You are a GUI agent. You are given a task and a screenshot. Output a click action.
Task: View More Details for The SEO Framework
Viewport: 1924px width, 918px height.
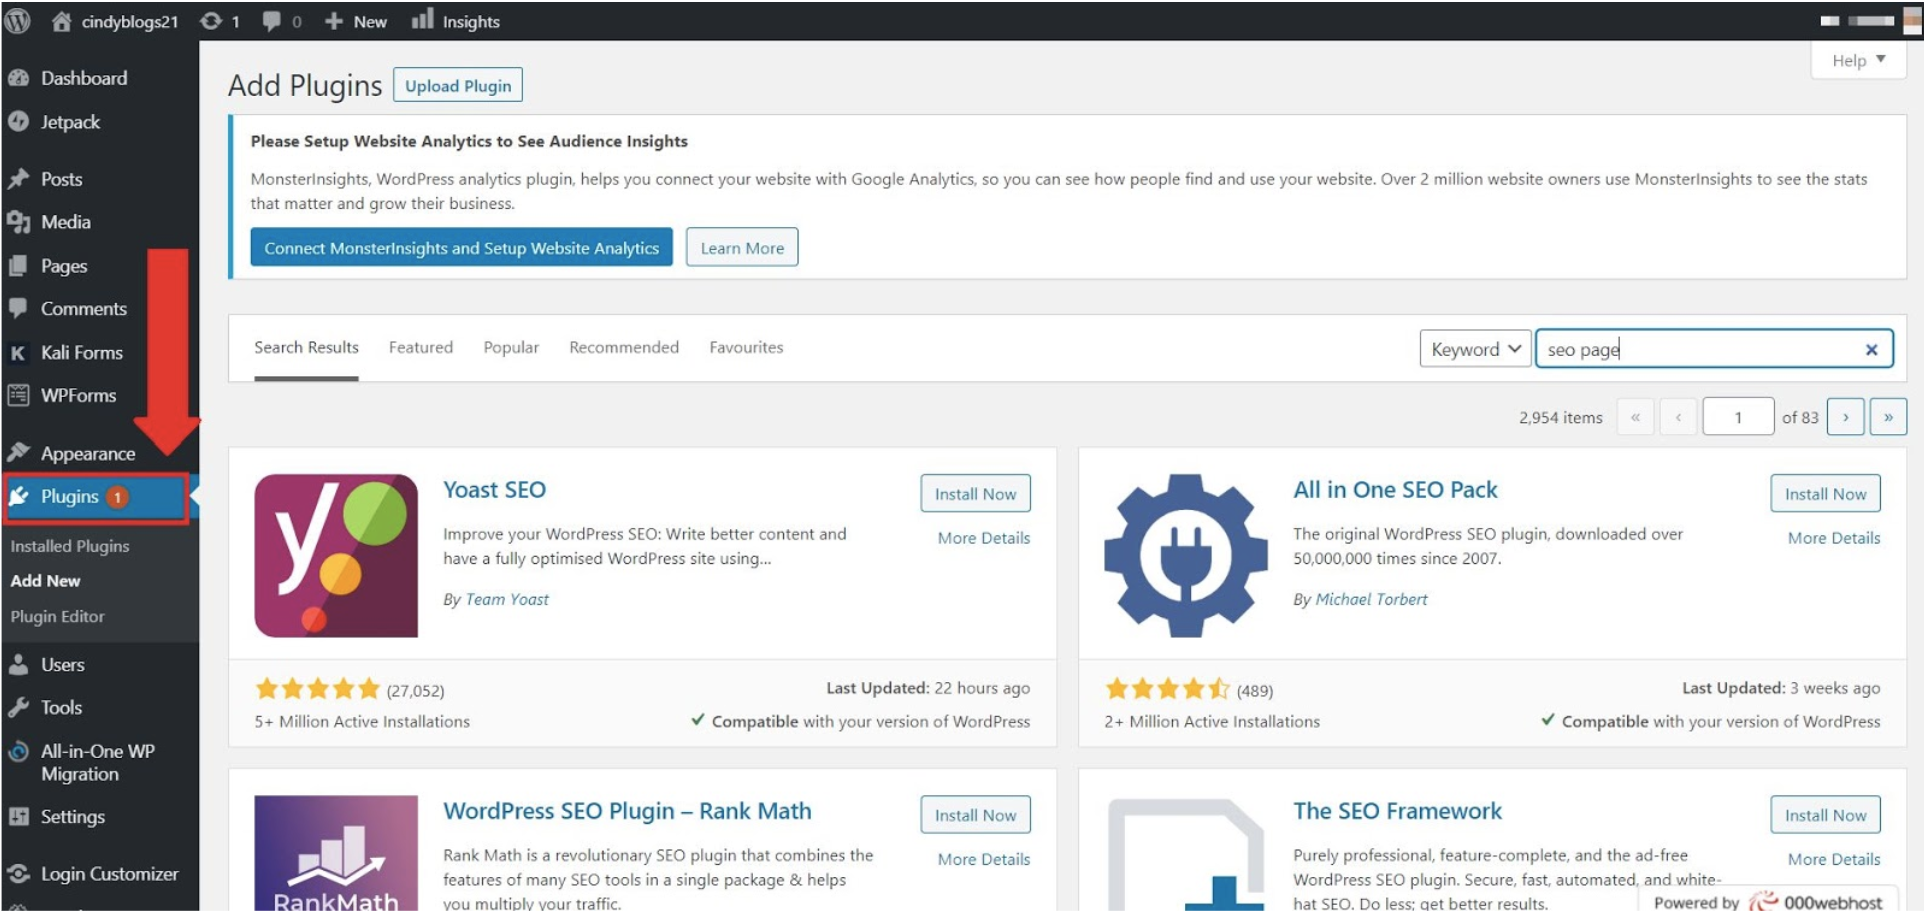(x=1833, y=860)
